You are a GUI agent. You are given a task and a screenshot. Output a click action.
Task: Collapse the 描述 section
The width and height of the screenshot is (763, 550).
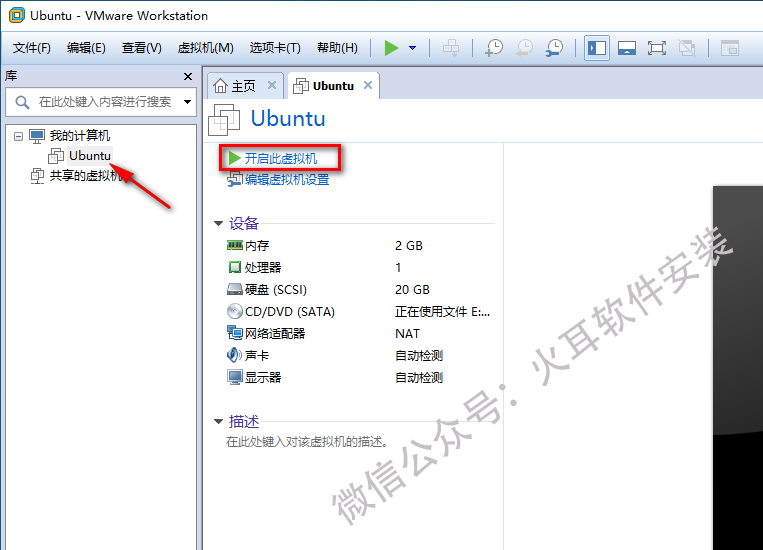[x=218, y=422]
